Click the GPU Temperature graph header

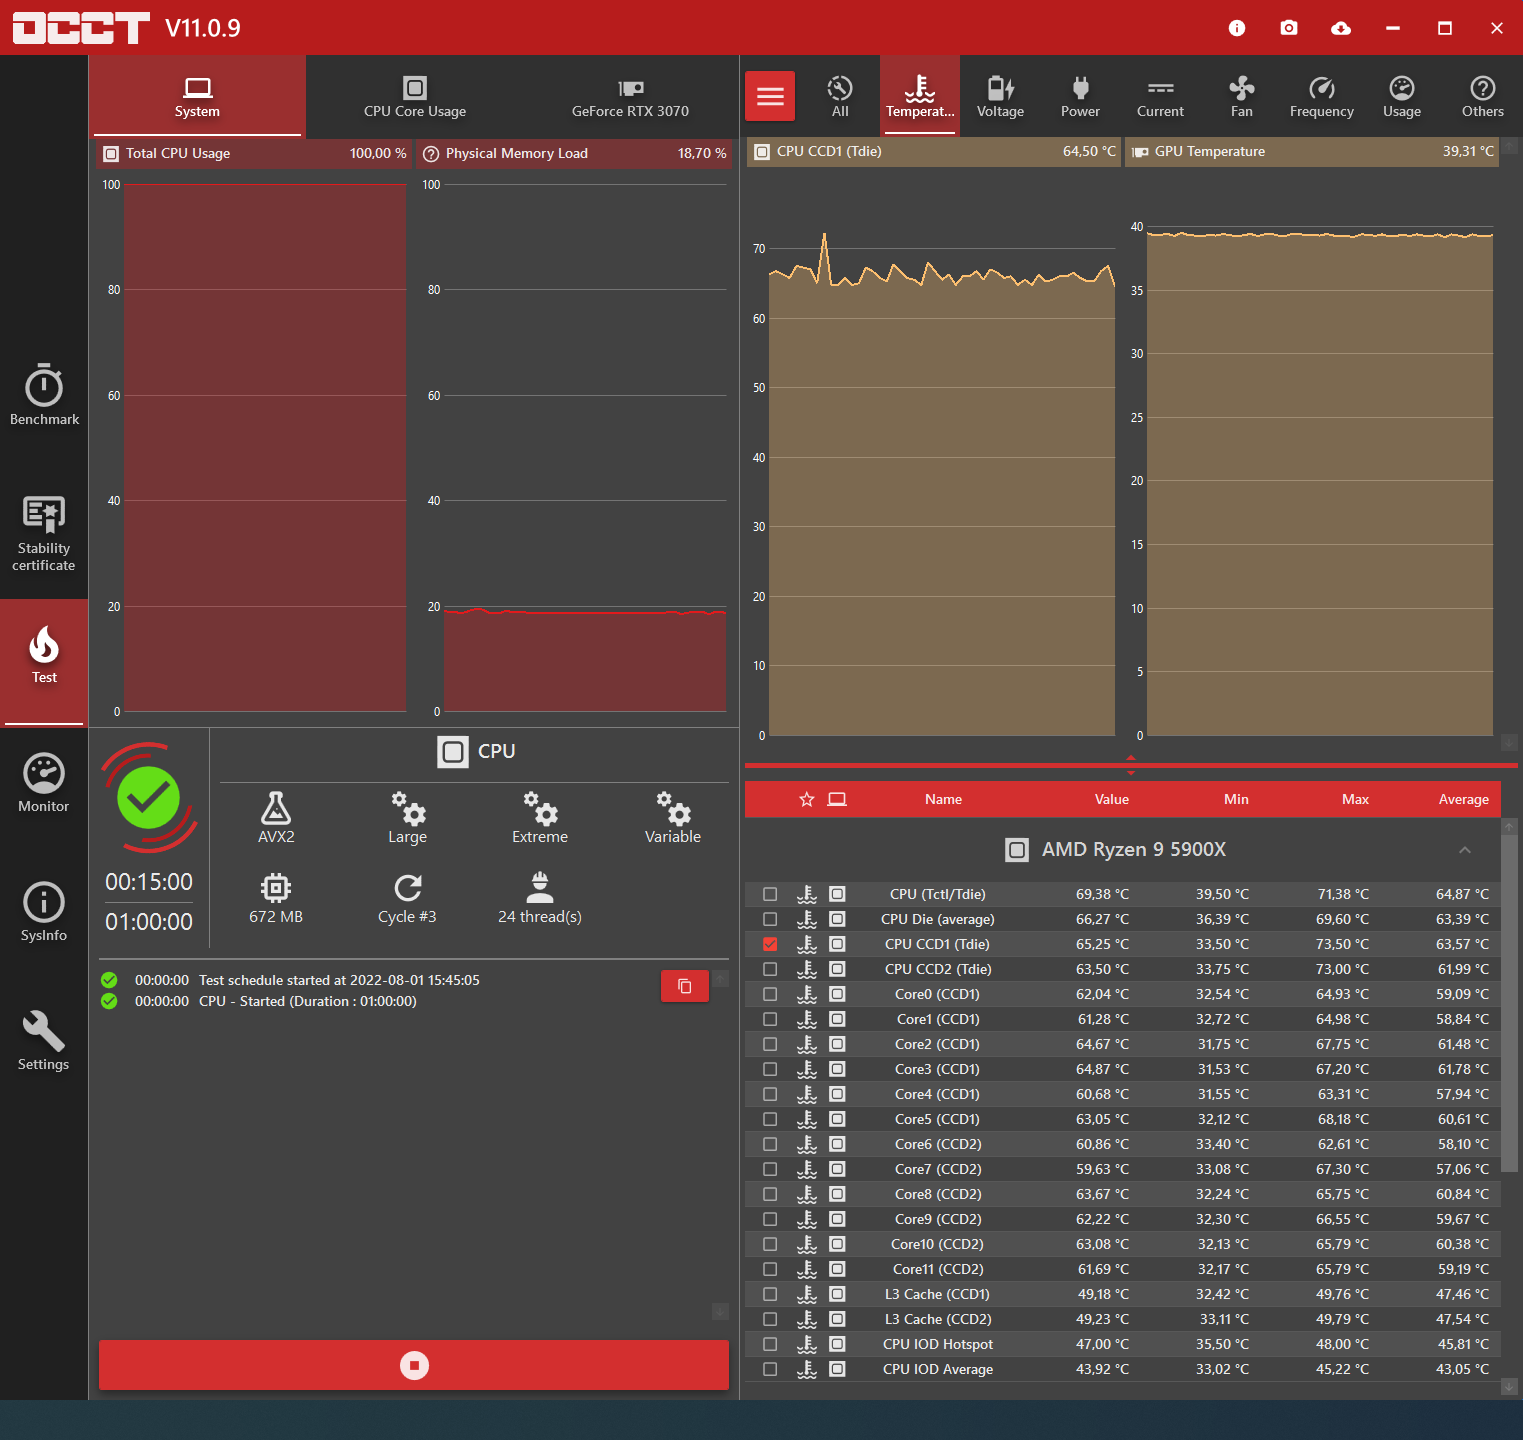[x=1312, y=151]
